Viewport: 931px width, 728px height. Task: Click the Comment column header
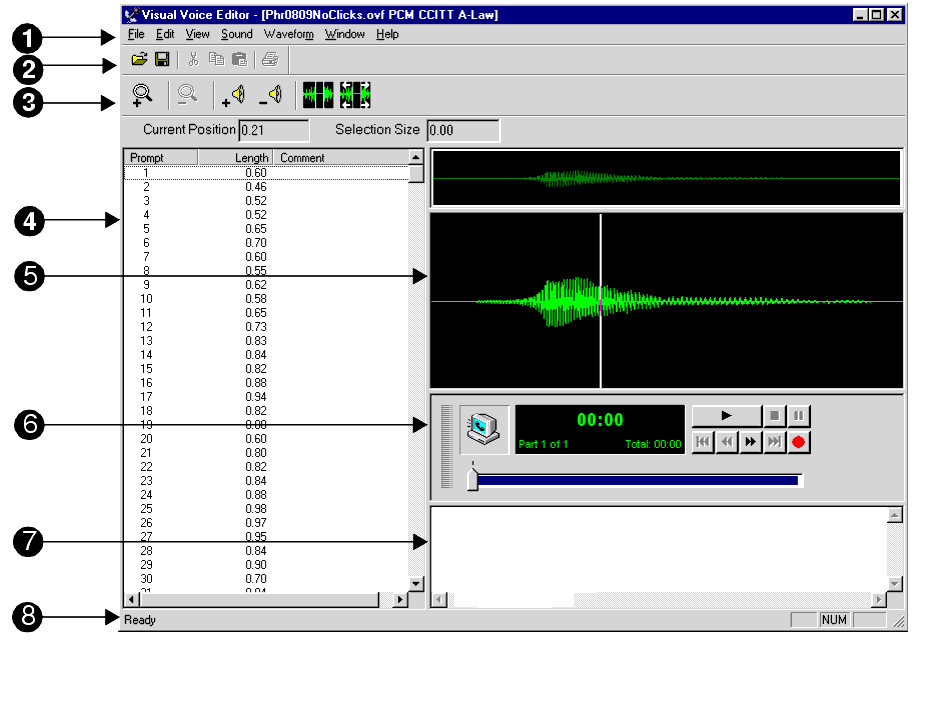point(341,157)
